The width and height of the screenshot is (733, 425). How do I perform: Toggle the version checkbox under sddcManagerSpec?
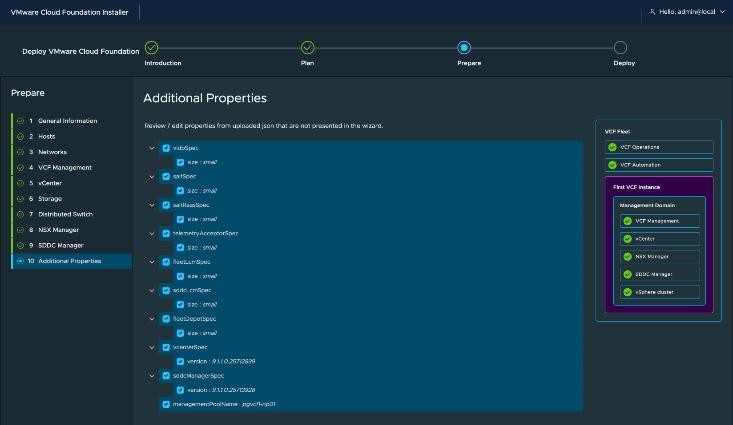pyautogui.click(x=180, y=390)
